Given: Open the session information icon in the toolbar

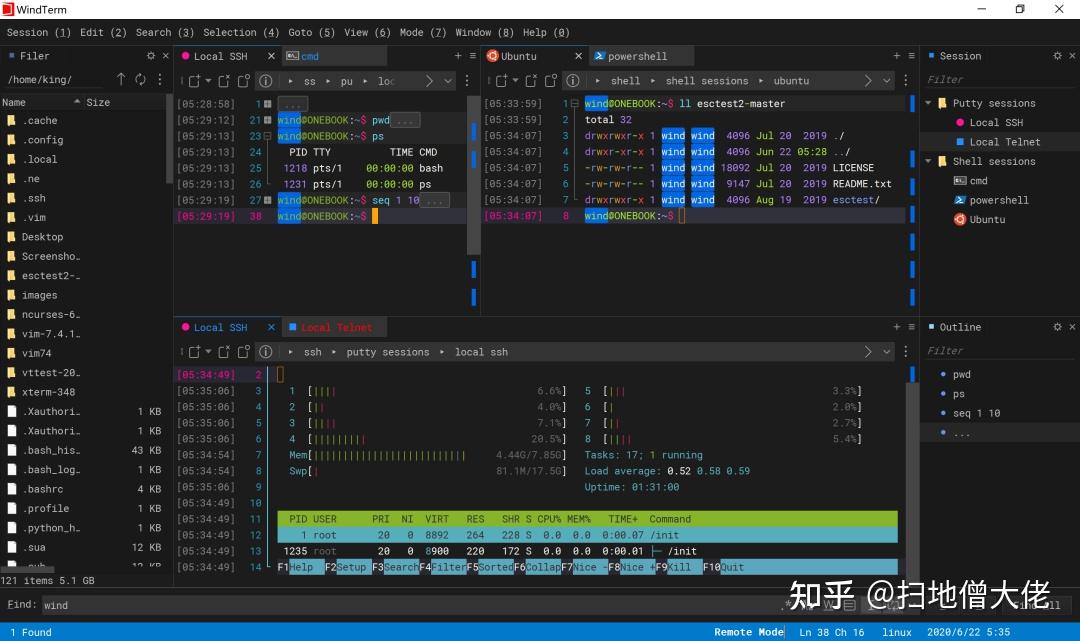Looking at the screenshot, I should click(265, 81).
